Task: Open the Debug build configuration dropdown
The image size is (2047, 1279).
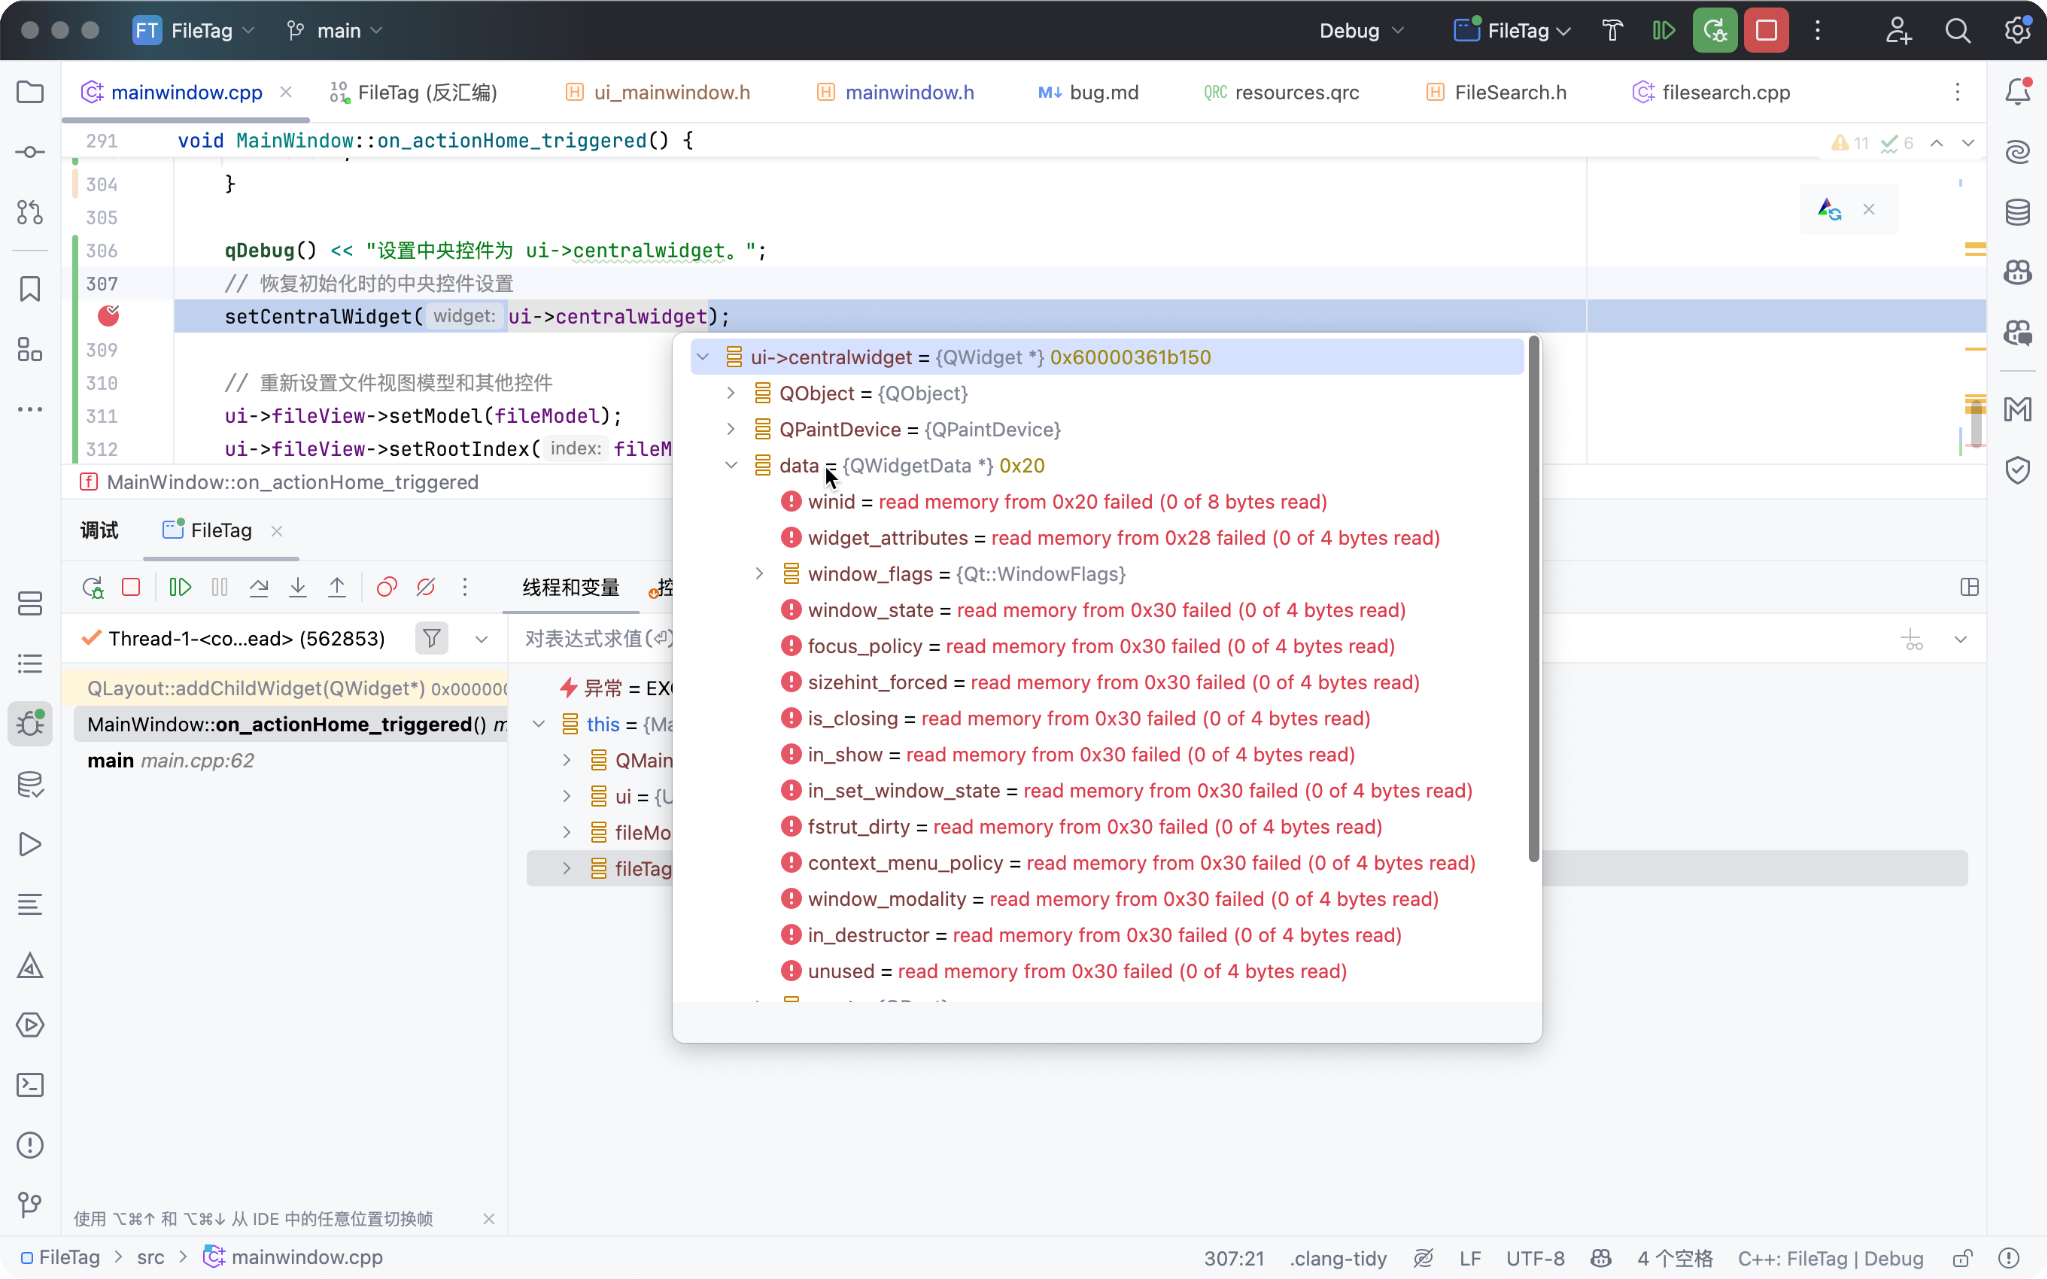Action: point(1361,31)
